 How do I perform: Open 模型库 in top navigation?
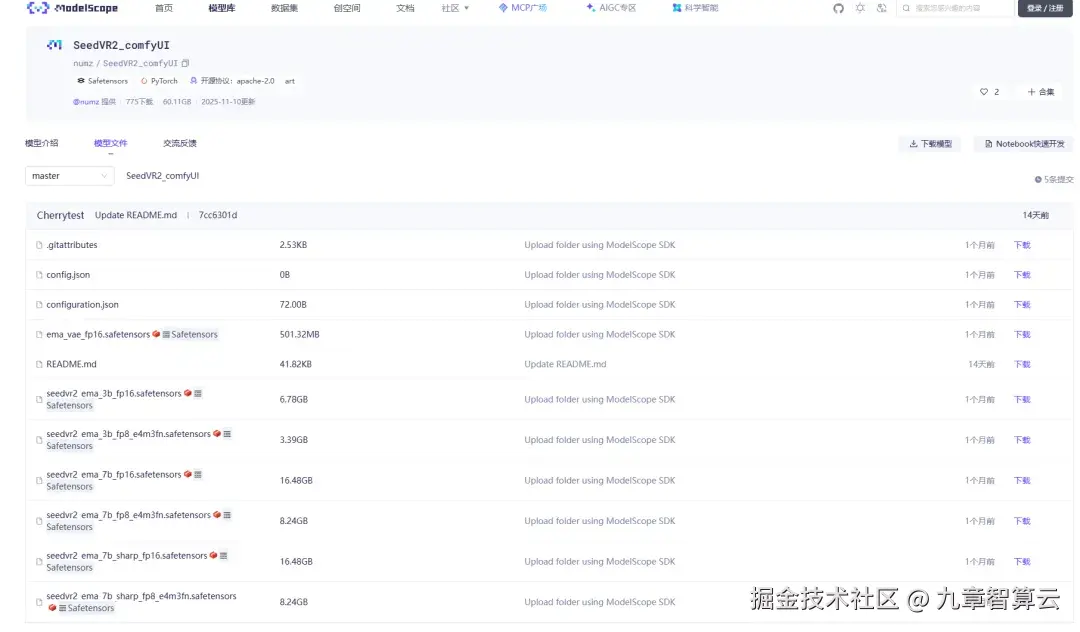[222, 8]
